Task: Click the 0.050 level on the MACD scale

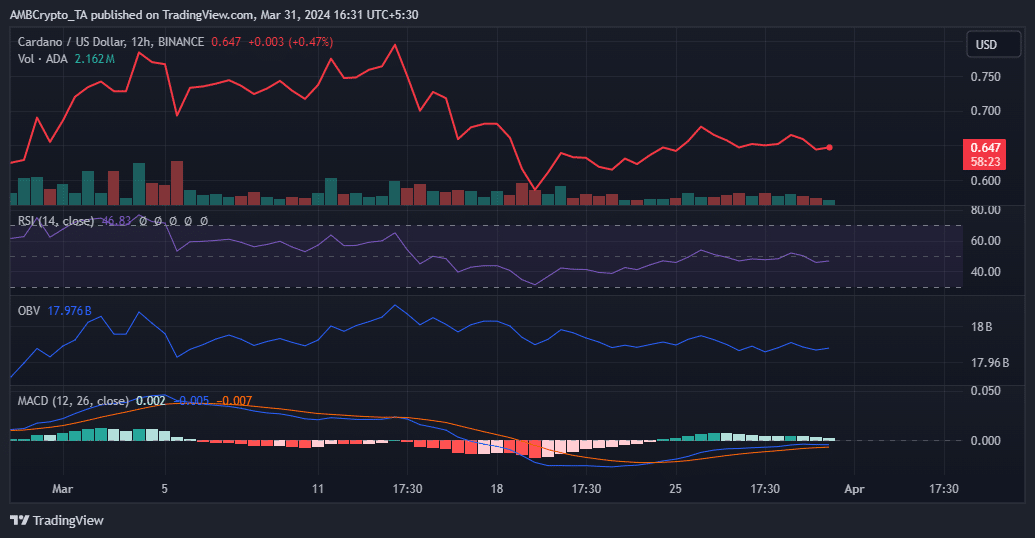Action: [985, 391]
